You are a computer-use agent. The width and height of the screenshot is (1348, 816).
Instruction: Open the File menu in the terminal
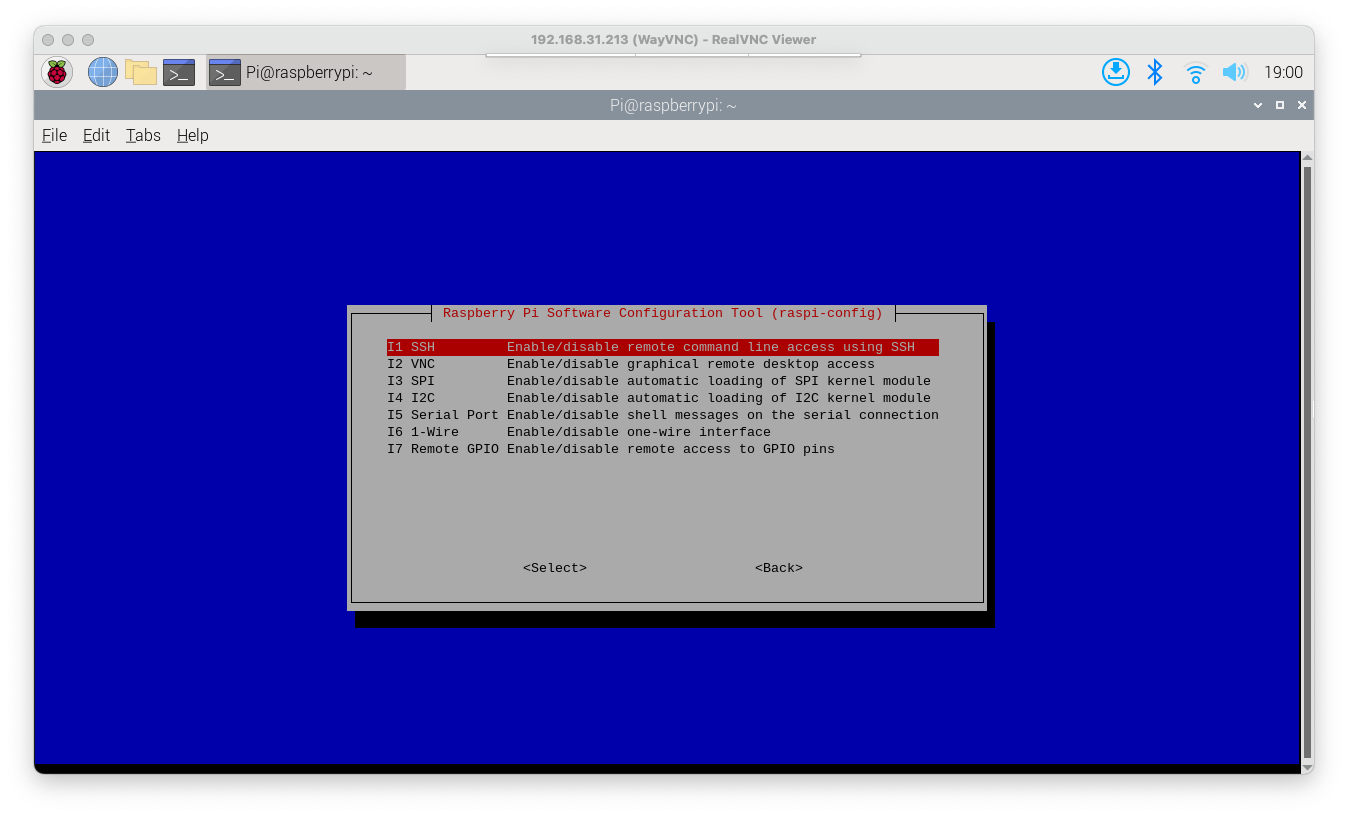tap(54, 135)
